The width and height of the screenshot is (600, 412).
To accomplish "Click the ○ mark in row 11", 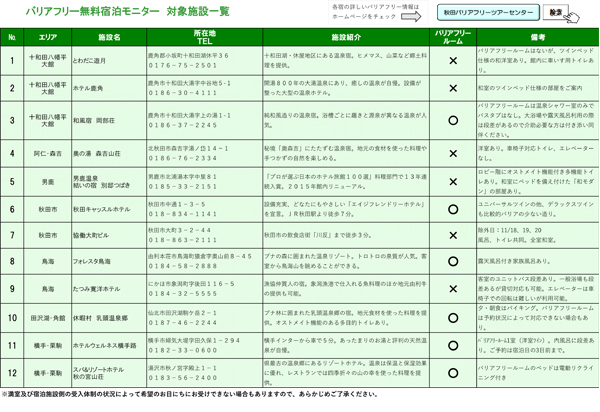I will [453, 345].
